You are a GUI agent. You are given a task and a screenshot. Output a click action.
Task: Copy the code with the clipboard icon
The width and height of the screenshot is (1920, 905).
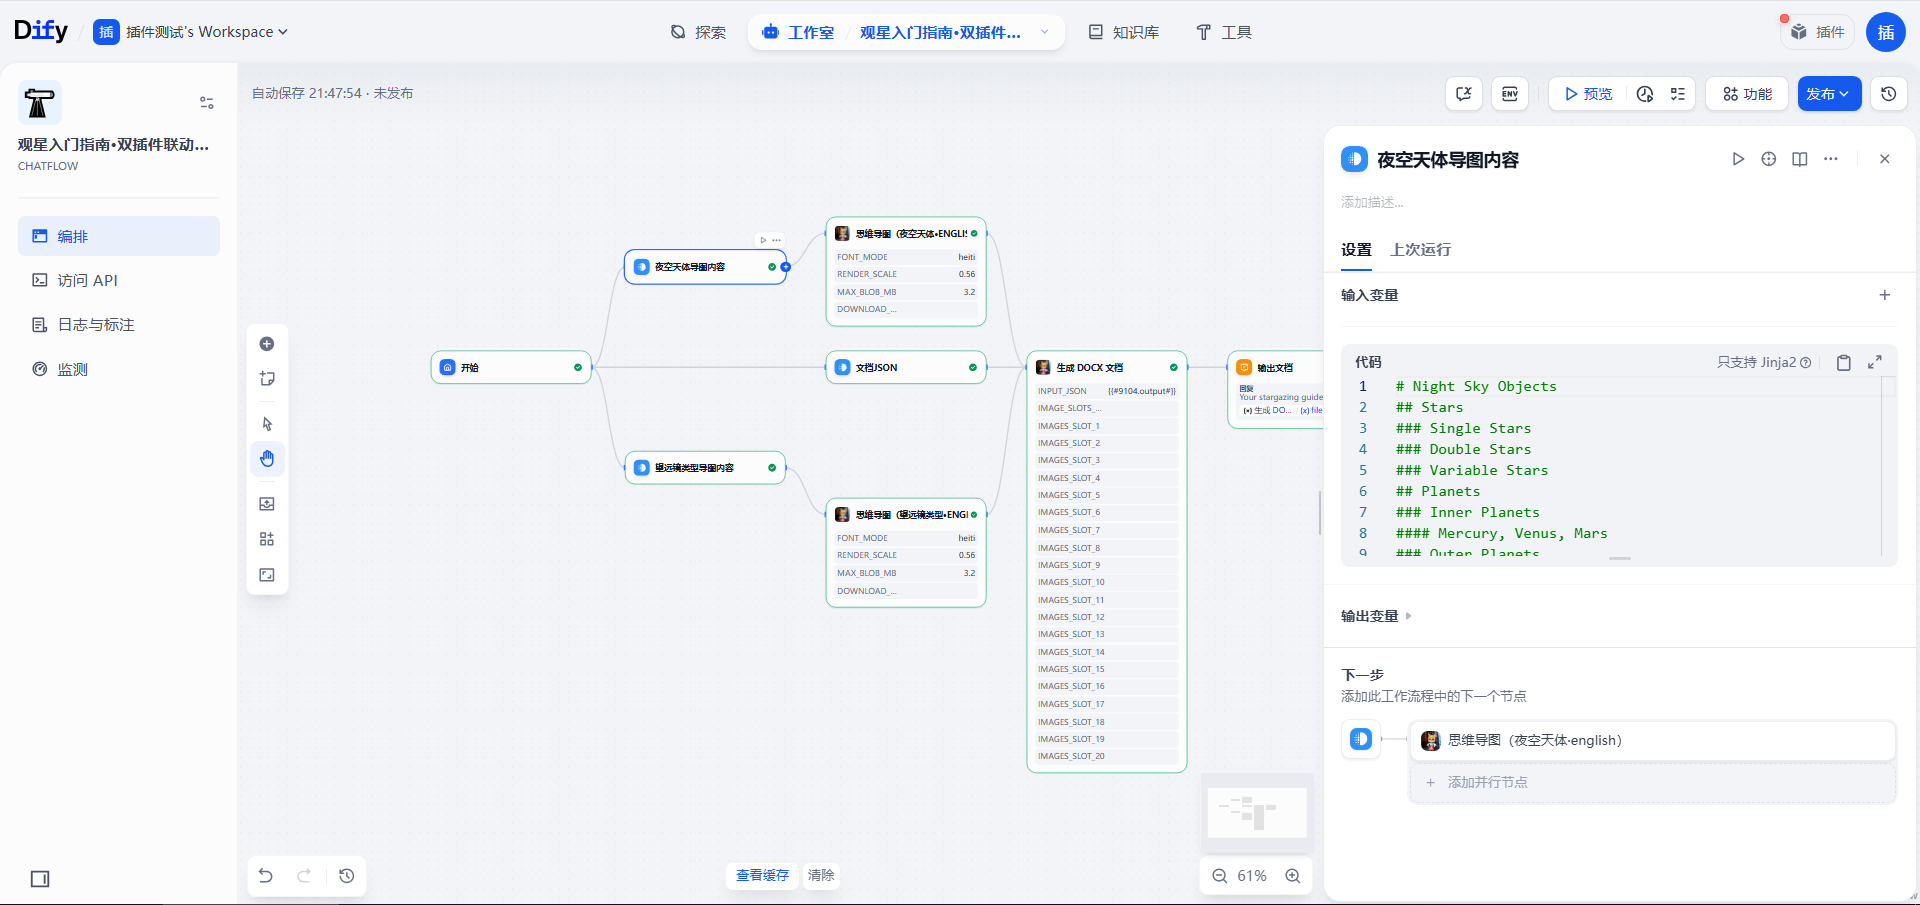(x=1844, y=363)
